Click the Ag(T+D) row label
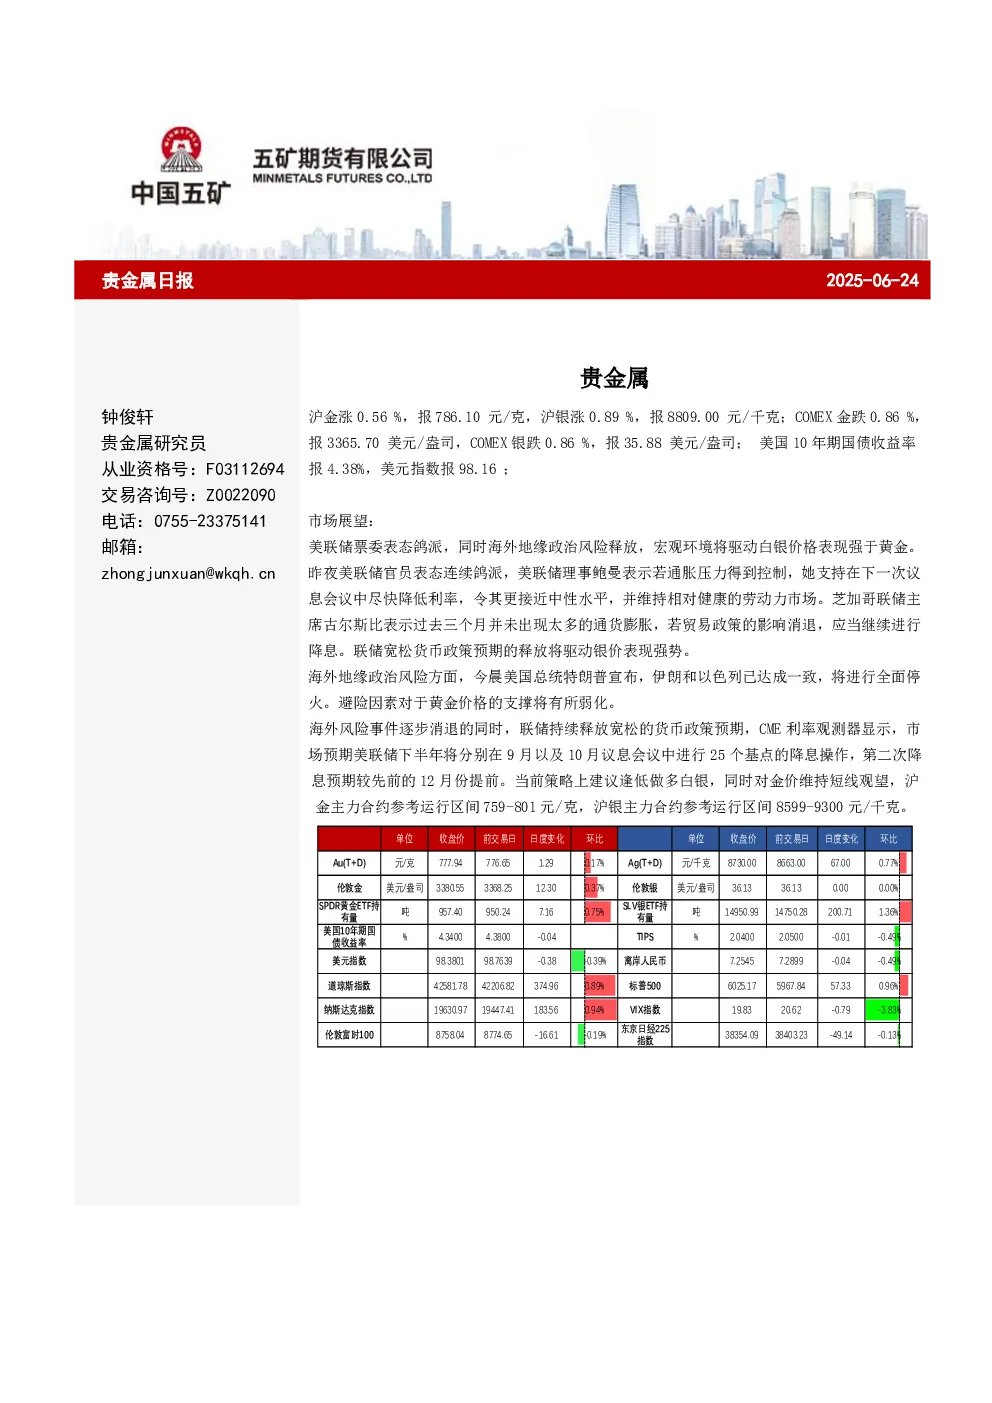 [645, 863]
